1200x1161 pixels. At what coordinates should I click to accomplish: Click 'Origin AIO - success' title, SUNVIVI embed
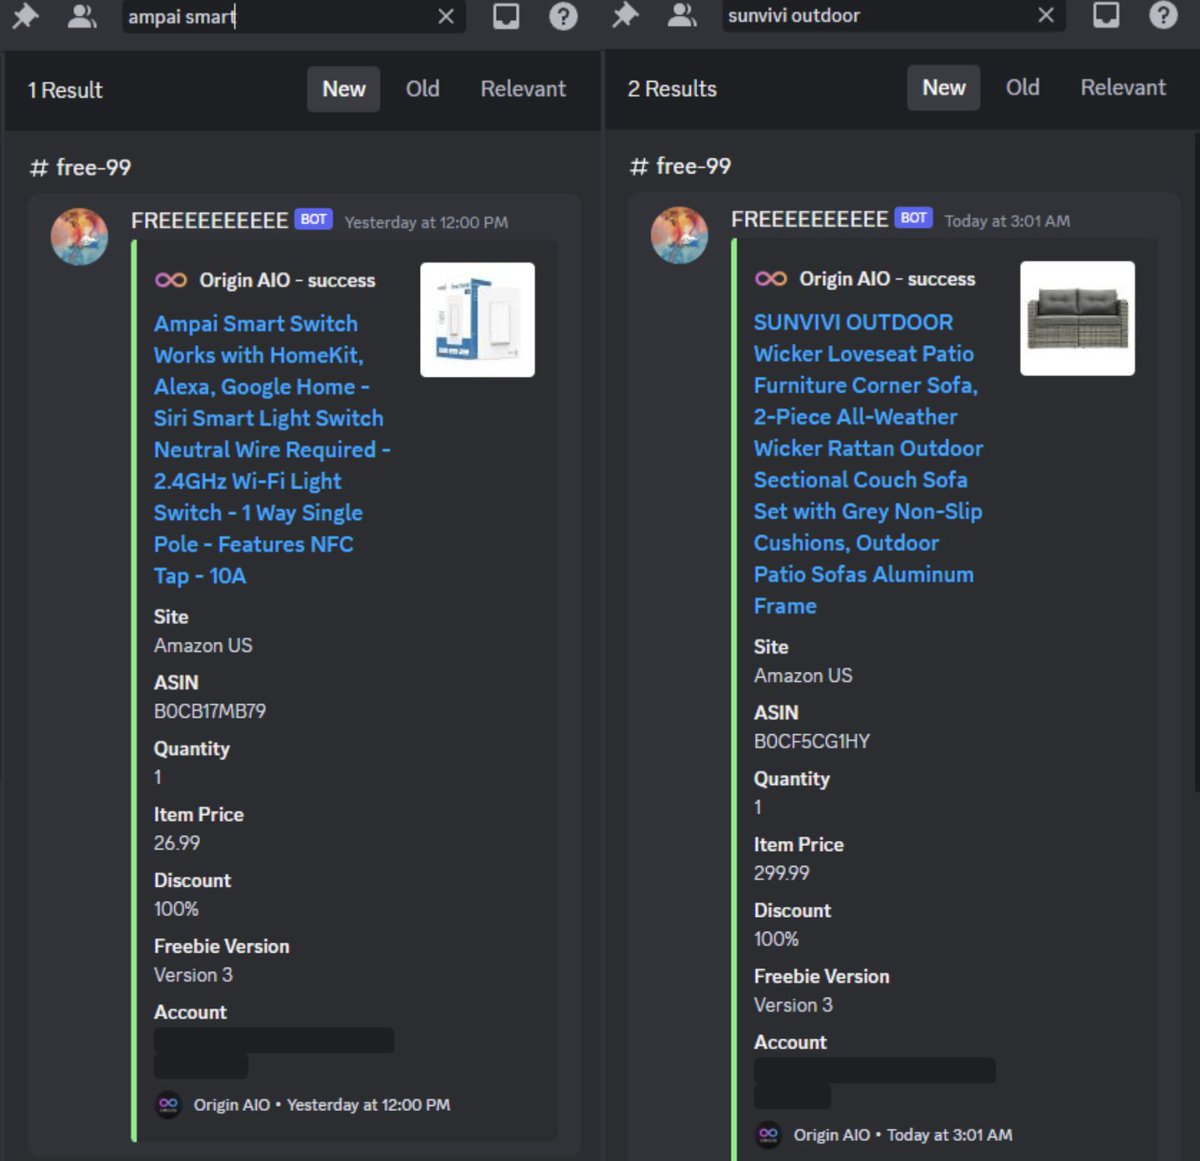point(887,278)
